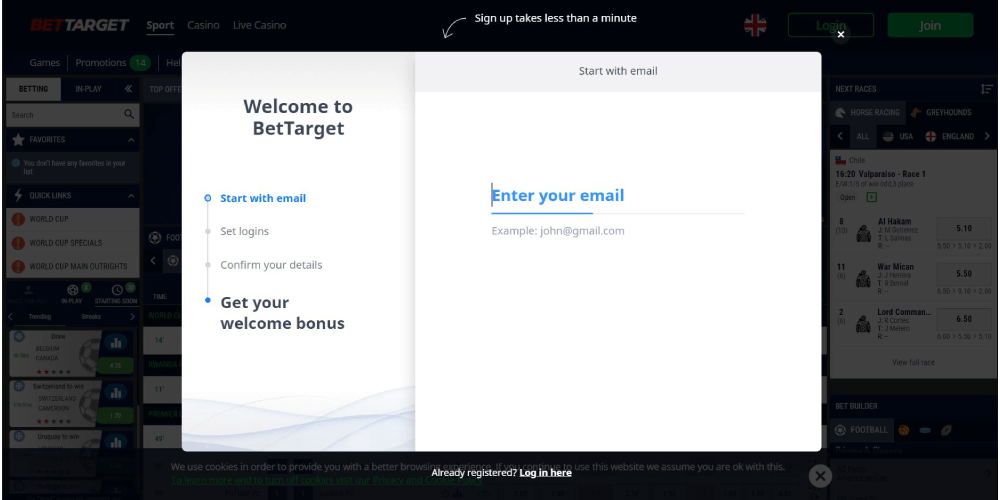Screen dimensions: 1000x500
Task: Dismiss the cookie notice banner
Action: [819, 476]
